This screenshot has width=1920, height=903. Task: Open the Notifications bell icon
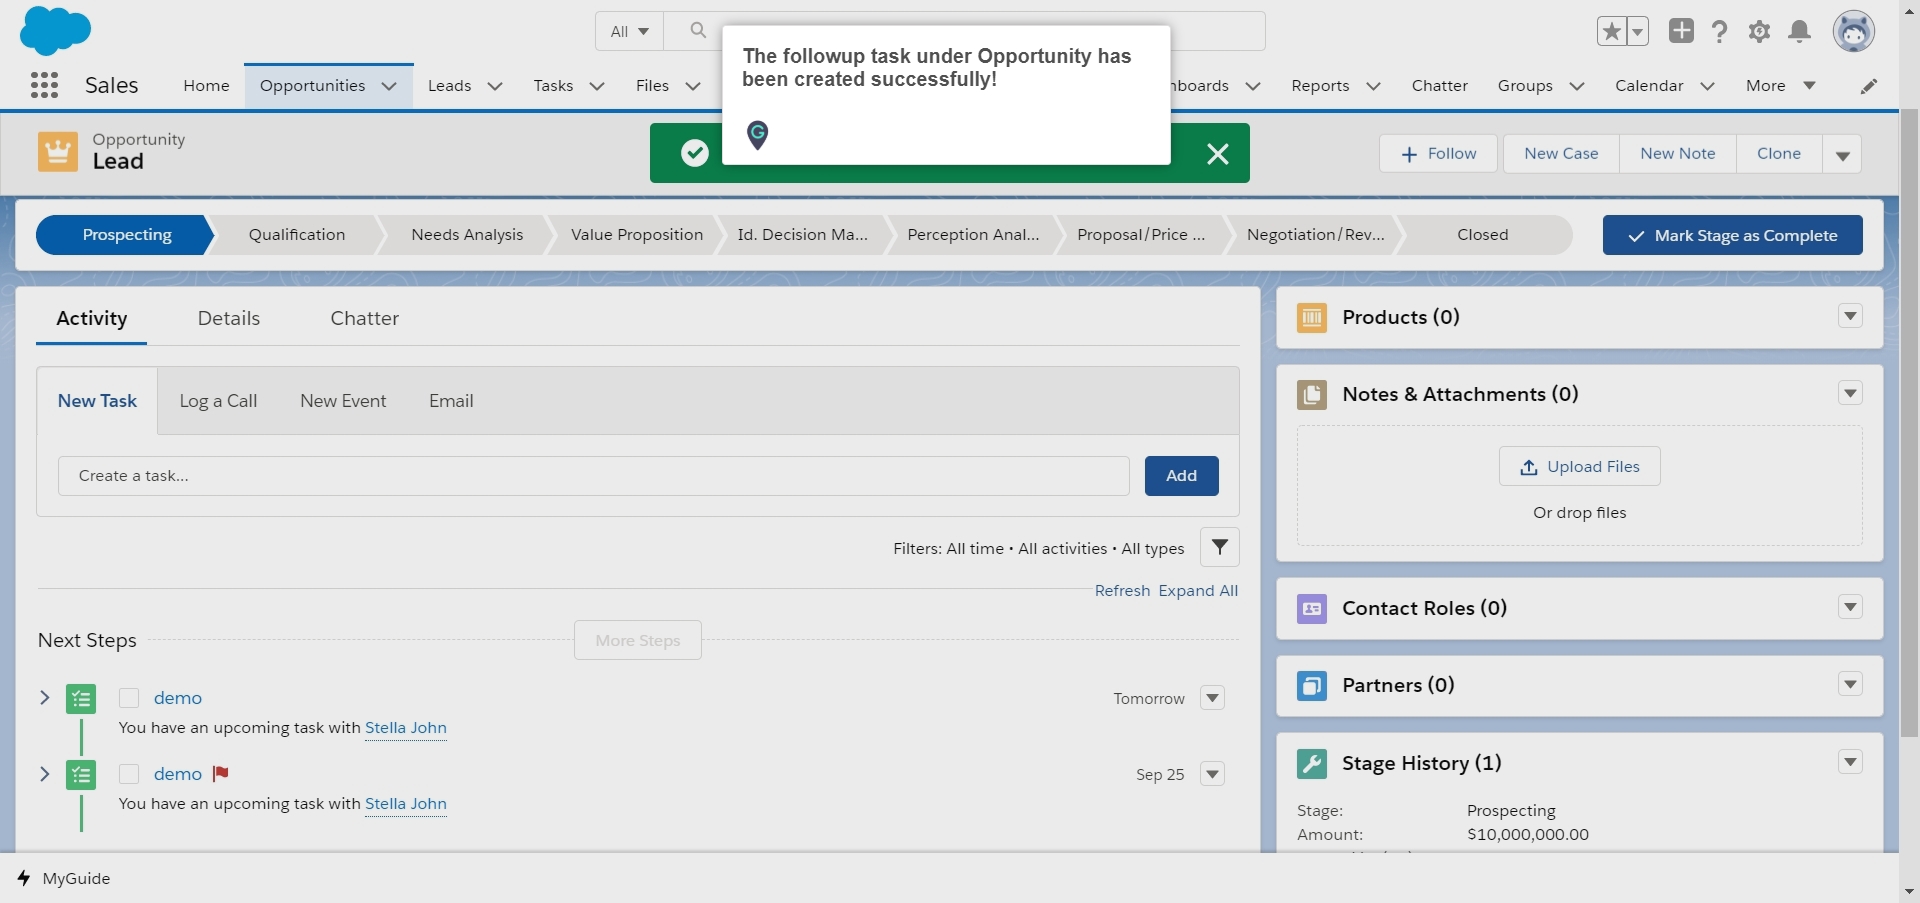pos(1799,31)
